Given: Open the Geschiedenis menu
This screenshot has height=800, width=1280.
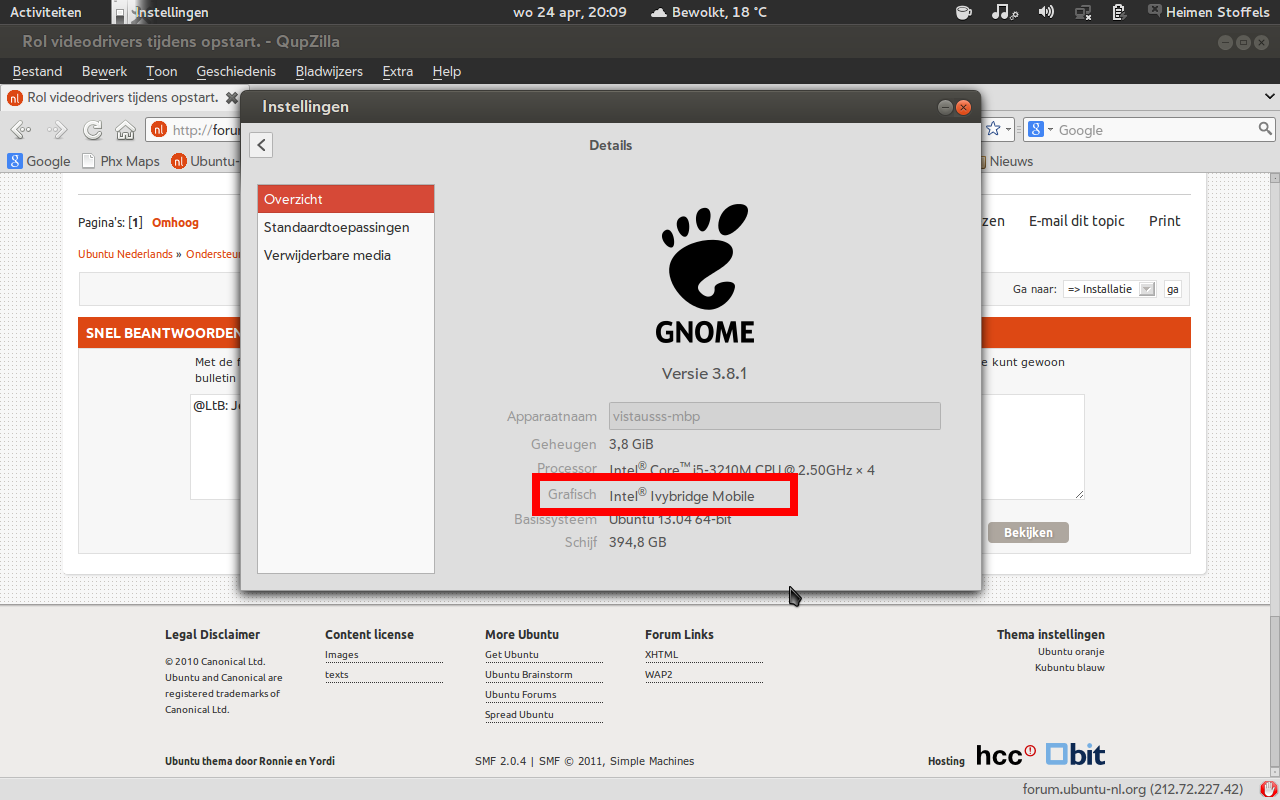Looking at the screenshot, I should coord(236,71).
